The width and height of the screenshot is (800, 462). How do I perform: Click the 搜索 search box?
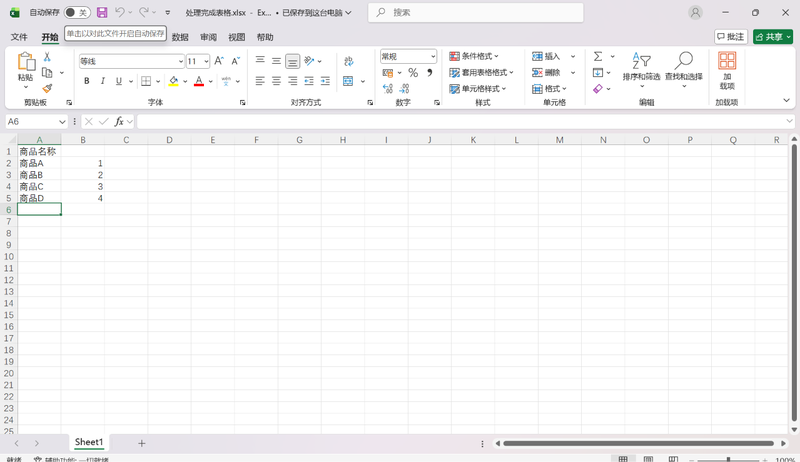[x=476, y=12]
